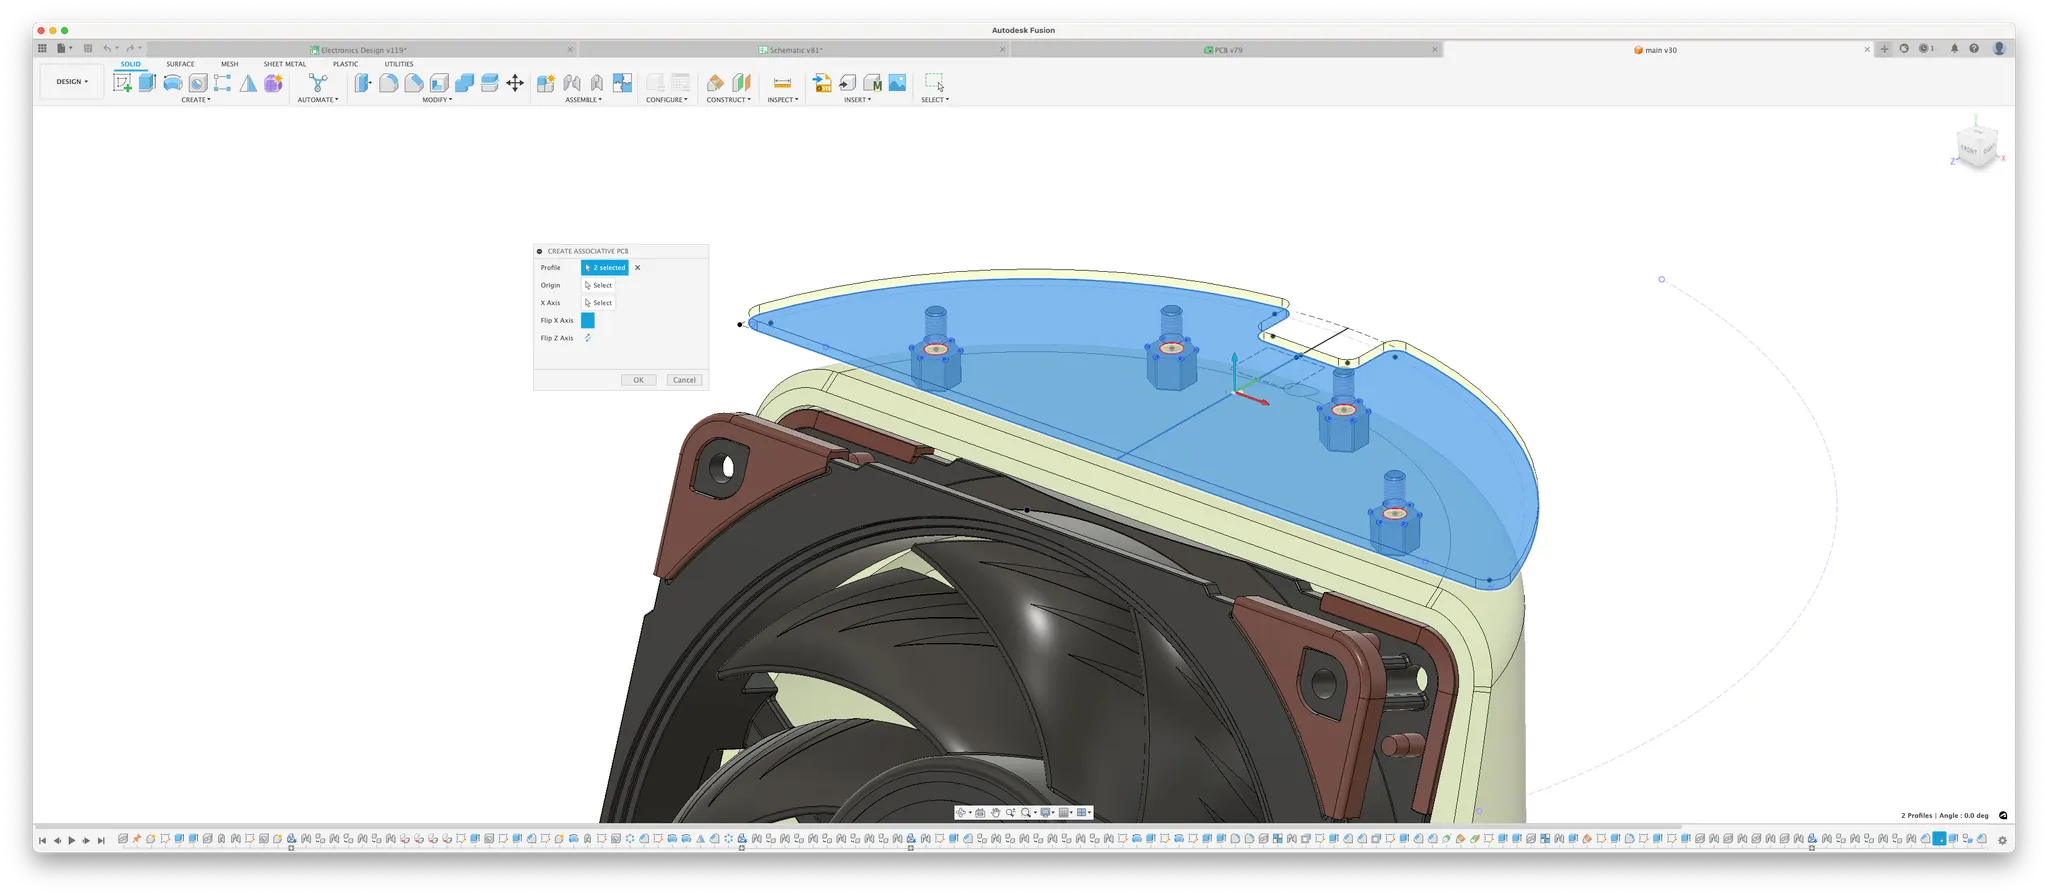
Task: Click the Insert Canvas image icon
Action: pyautogui.click(x=897, y=83)
